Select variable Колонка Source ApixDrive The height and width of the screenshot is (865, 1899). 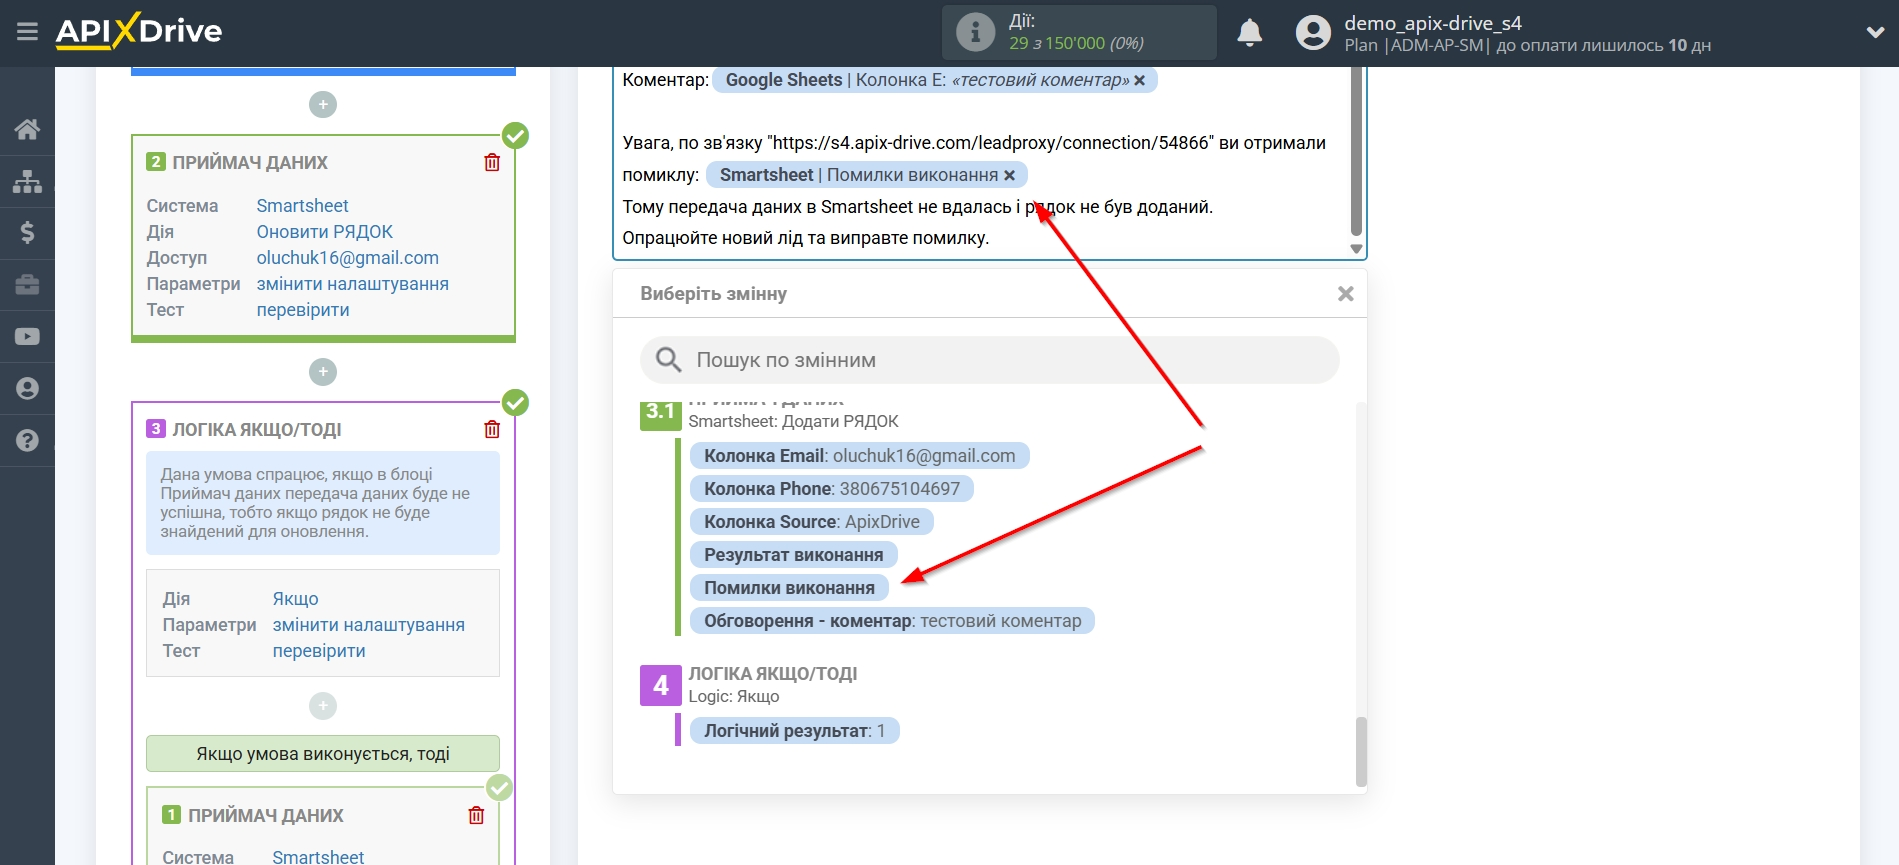click(811, 522)
